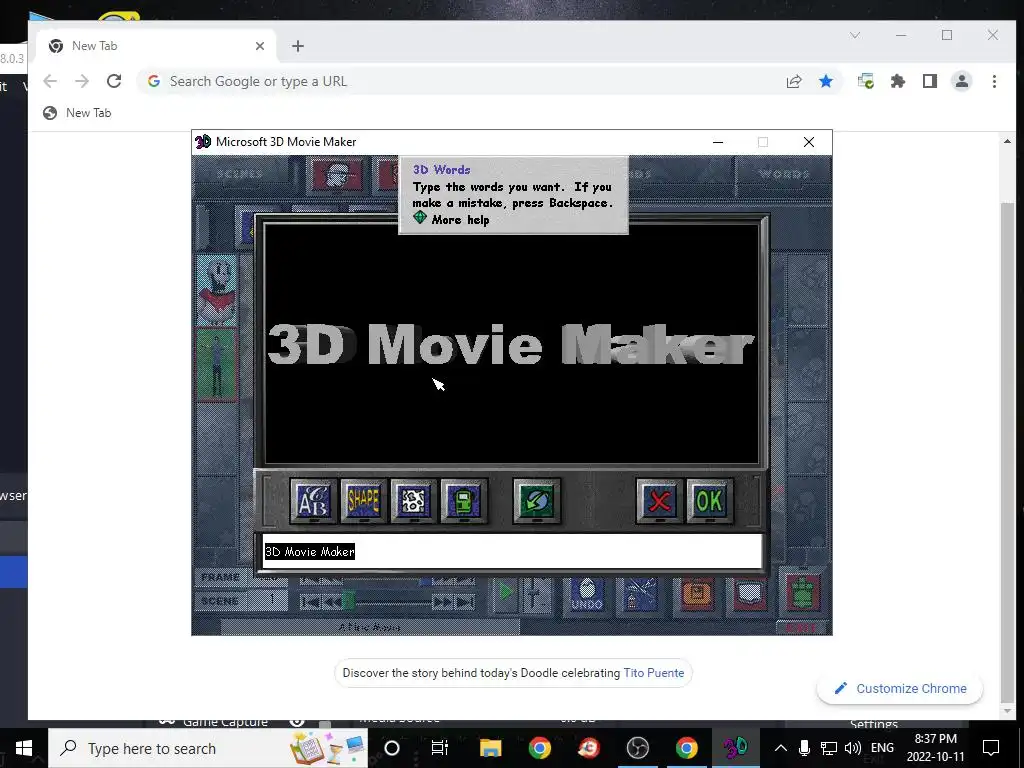
Task: Open the spotted texture costume button
Action: (413, 501)
